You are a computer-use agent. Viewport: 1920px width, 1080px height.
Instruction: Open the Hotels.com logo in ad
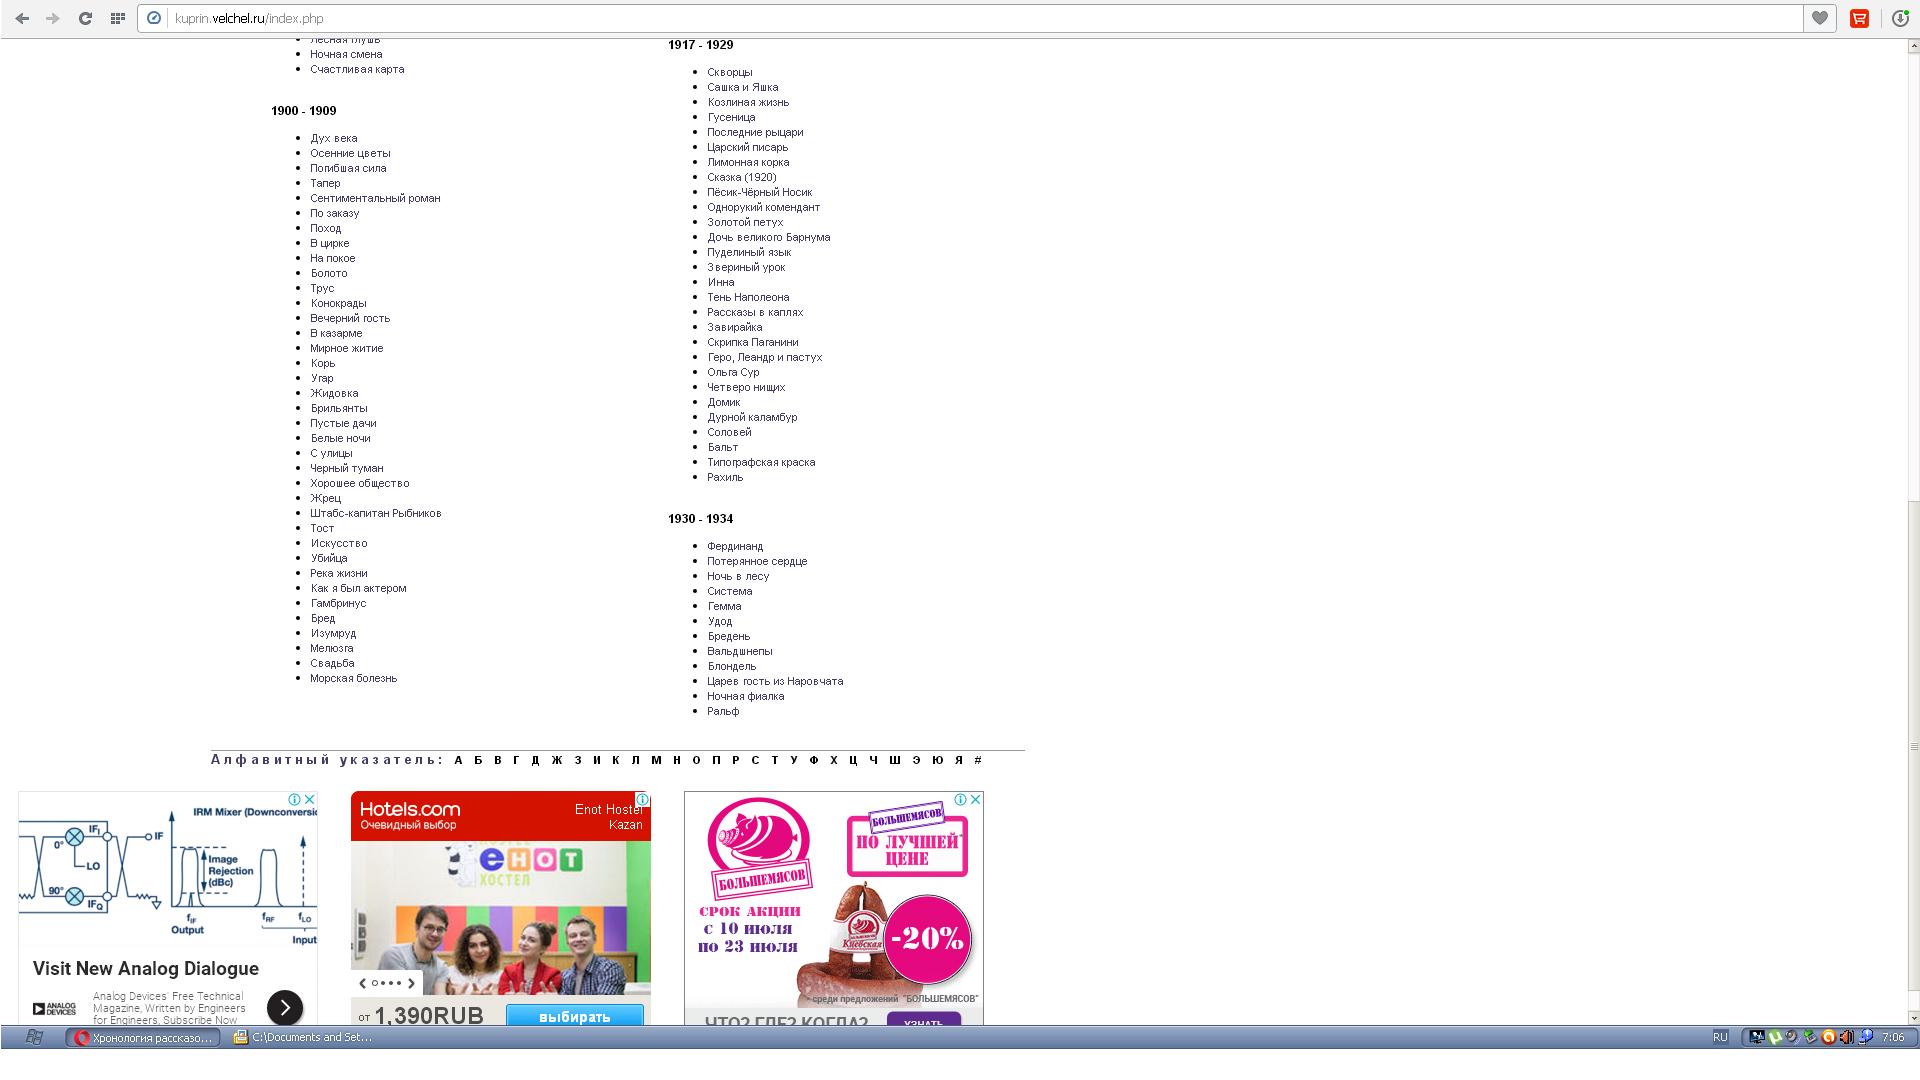click(x=410, y=809)
